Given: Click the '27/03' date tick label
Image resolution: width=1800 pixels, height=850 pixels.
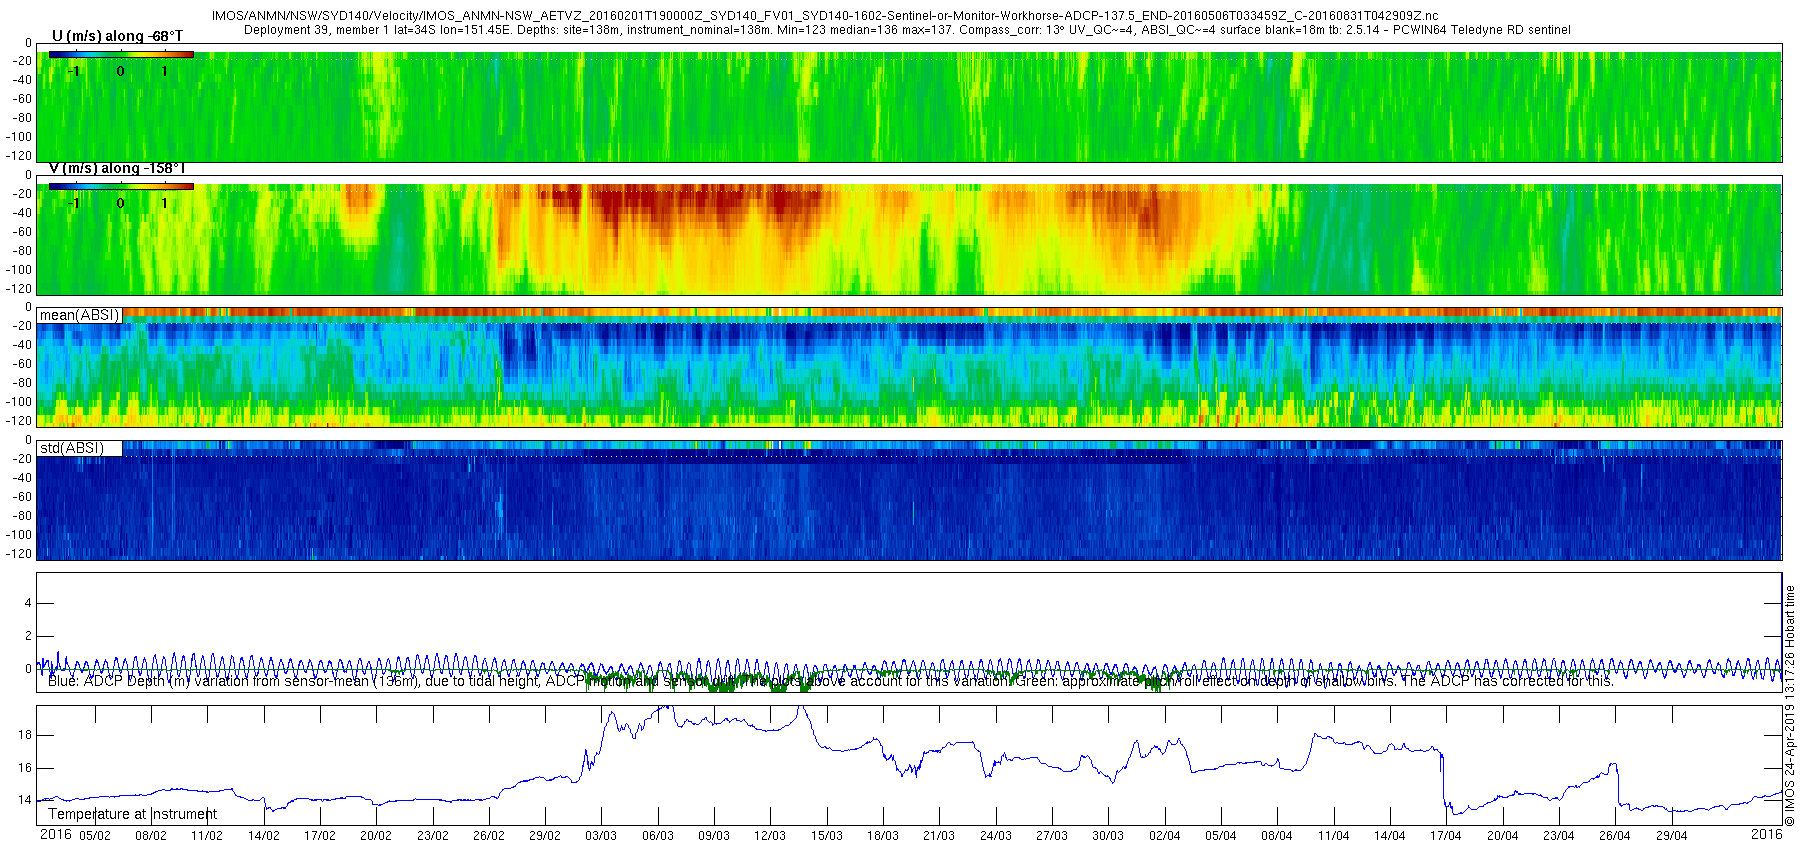Looking at the screenshot, I should click(x=1052, y=836).
